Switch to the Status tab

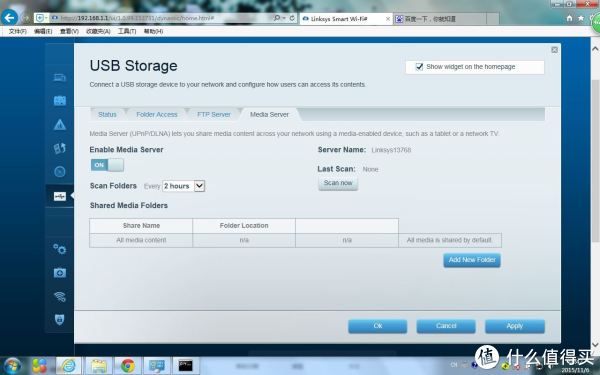pos(107,114)
